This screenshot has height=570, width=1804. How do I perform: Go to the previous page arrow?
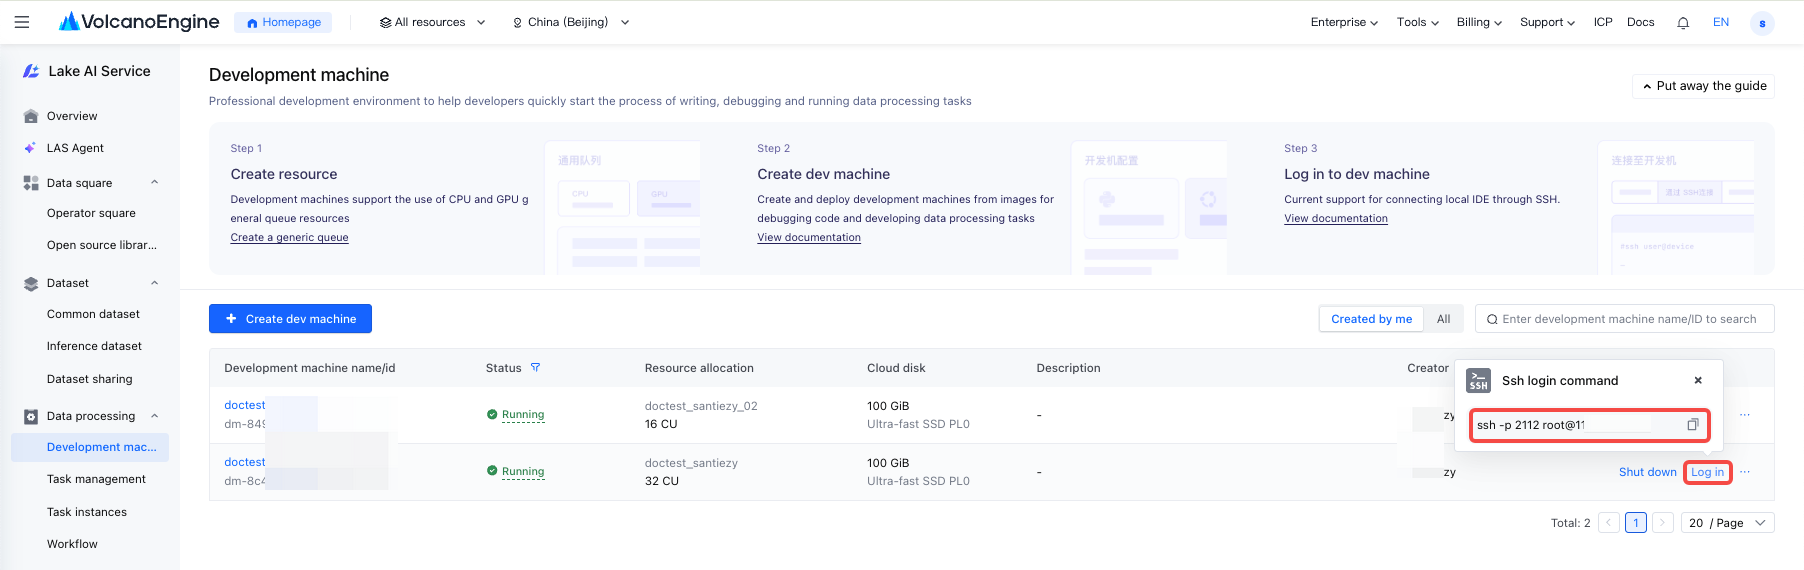(x=1609, y=523)
